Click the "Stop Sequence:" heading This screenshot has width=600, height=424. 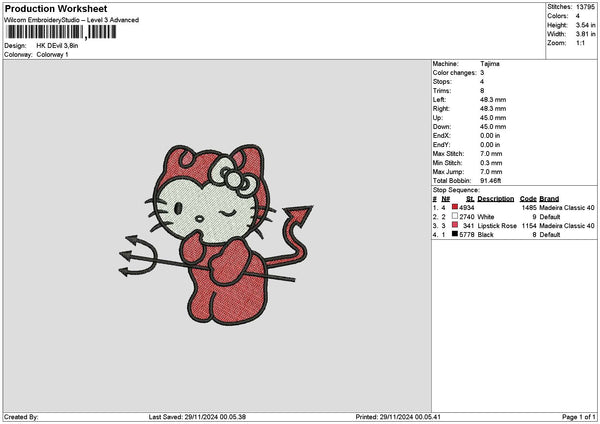456,190
